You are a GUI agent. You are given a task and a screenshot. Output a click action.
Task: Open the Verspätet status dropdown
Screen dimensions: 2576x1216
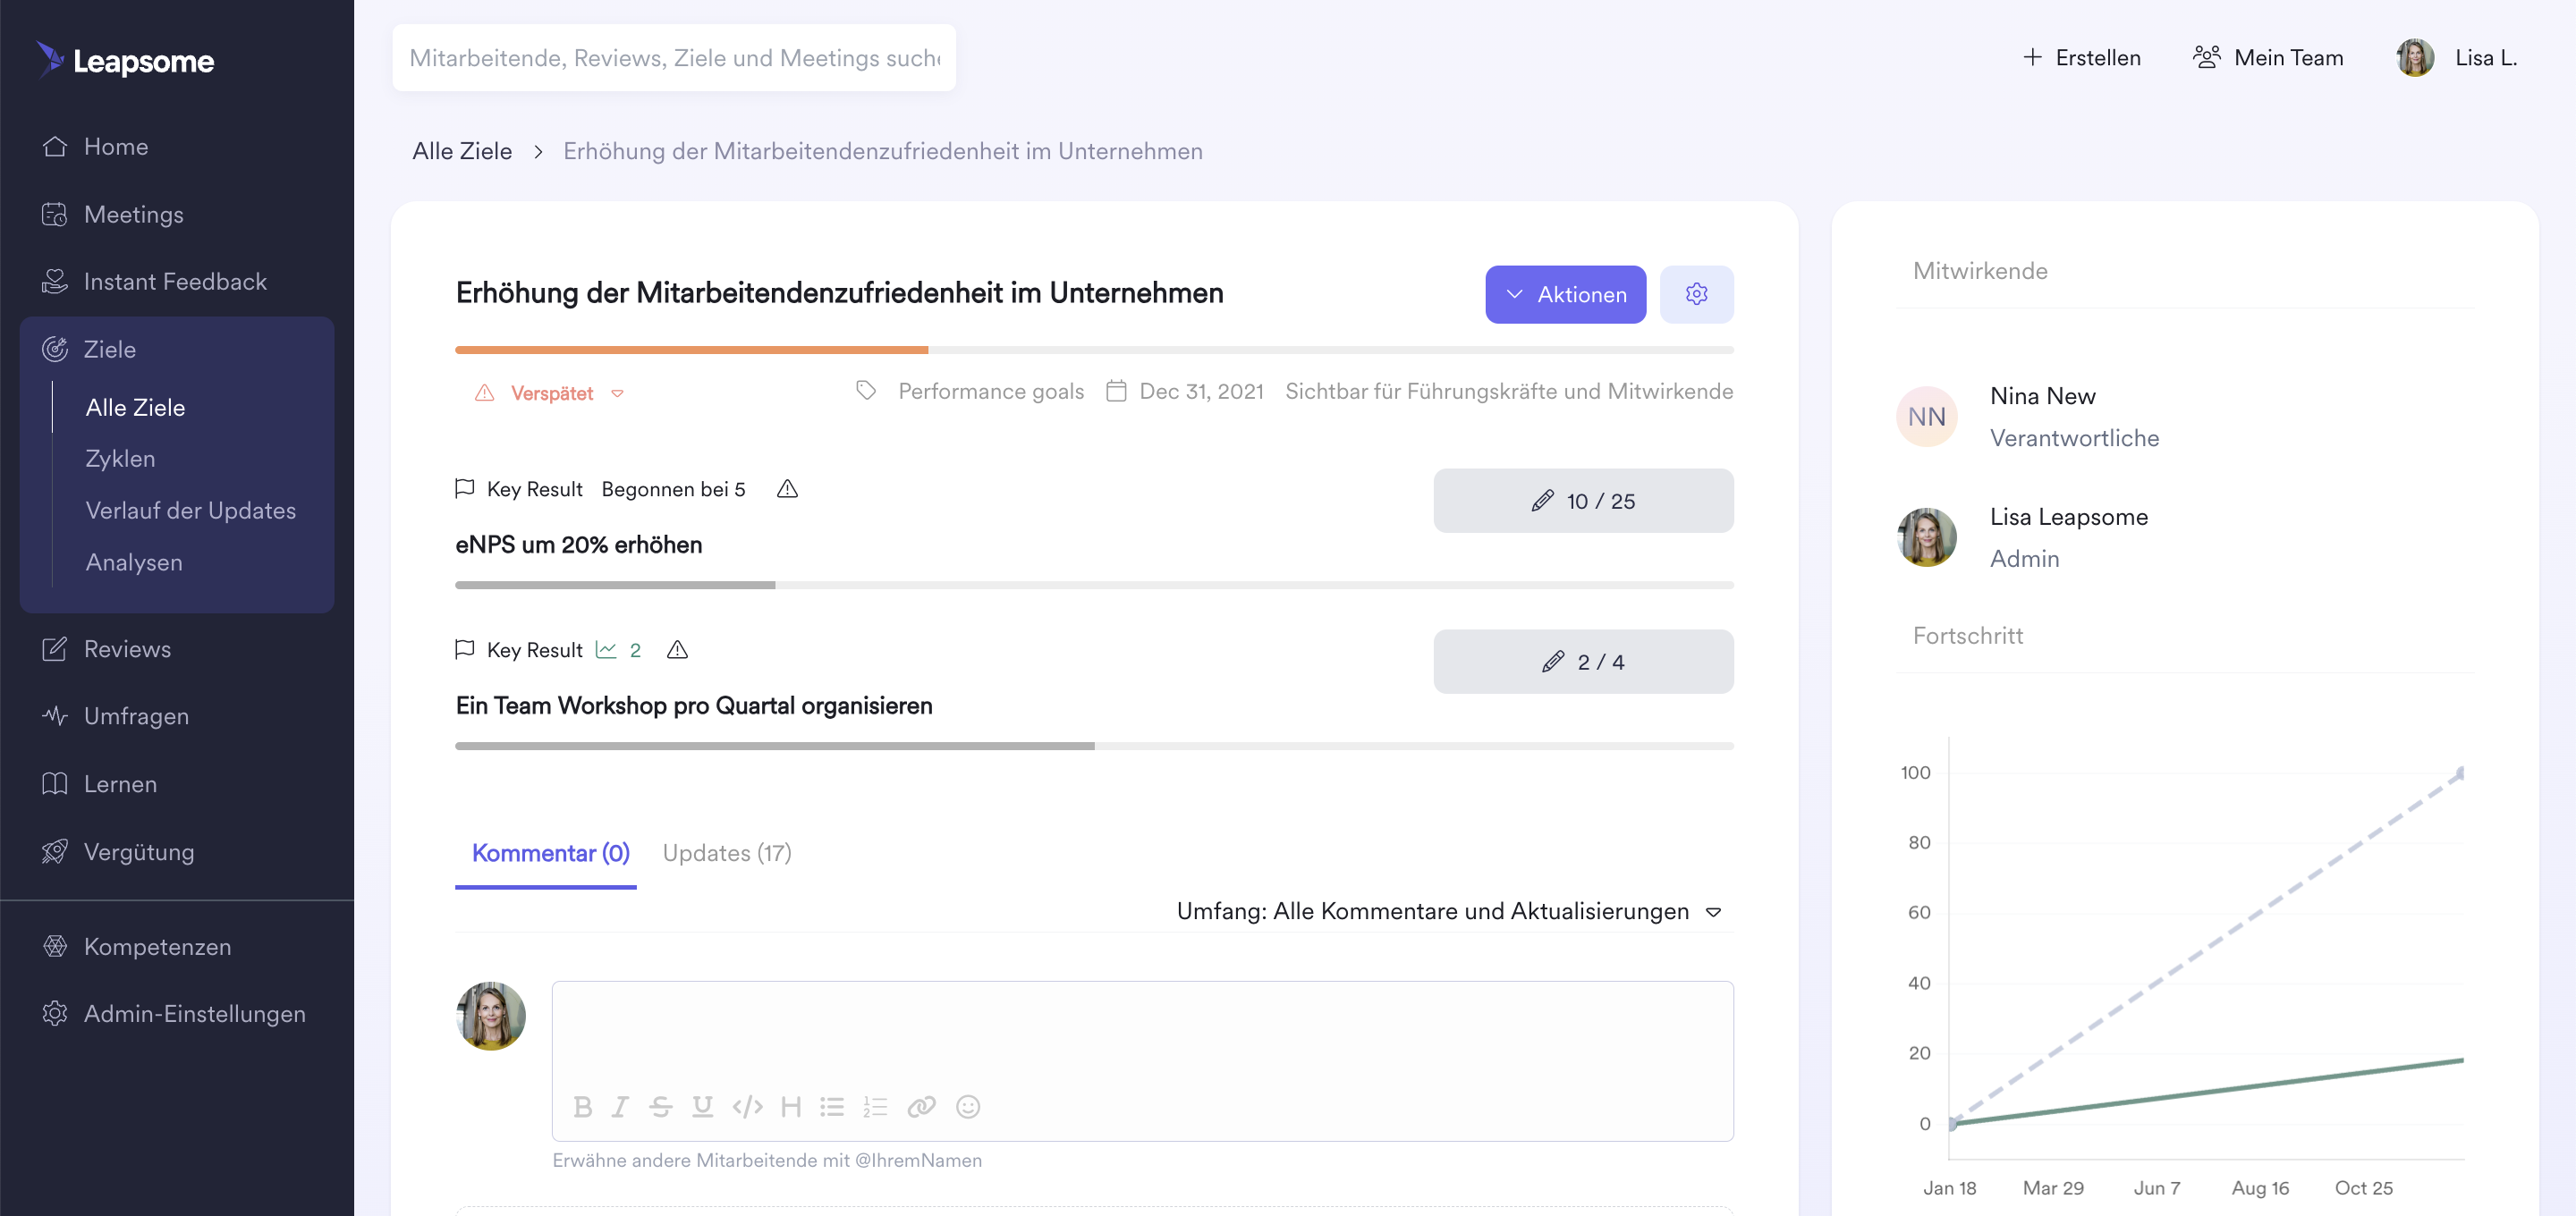[550, 393]
